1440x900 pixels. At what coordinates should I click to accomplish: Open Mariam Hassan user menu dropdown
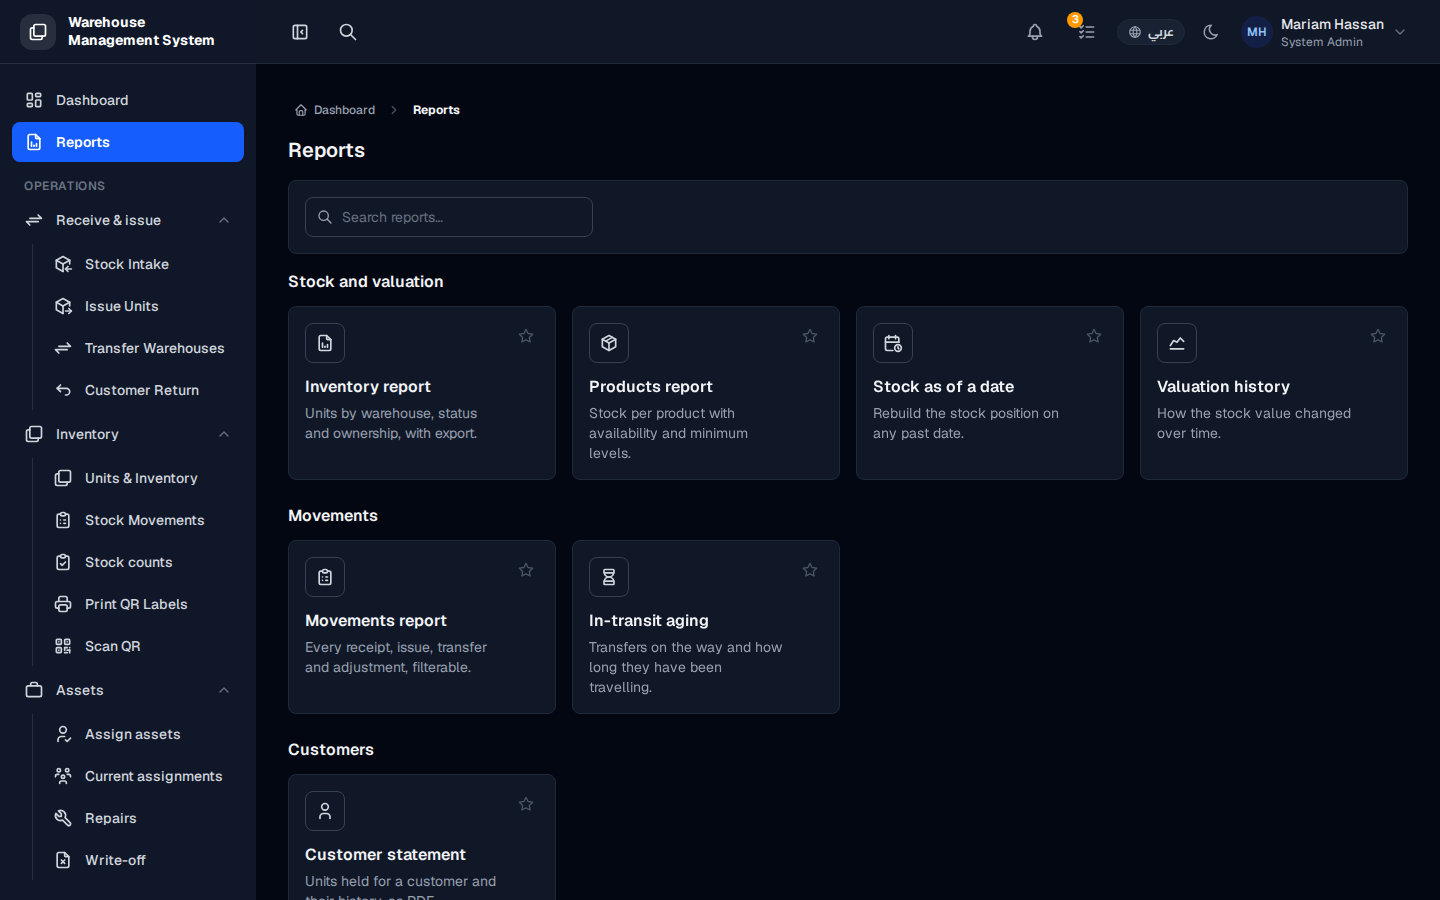pos(1324,32)
